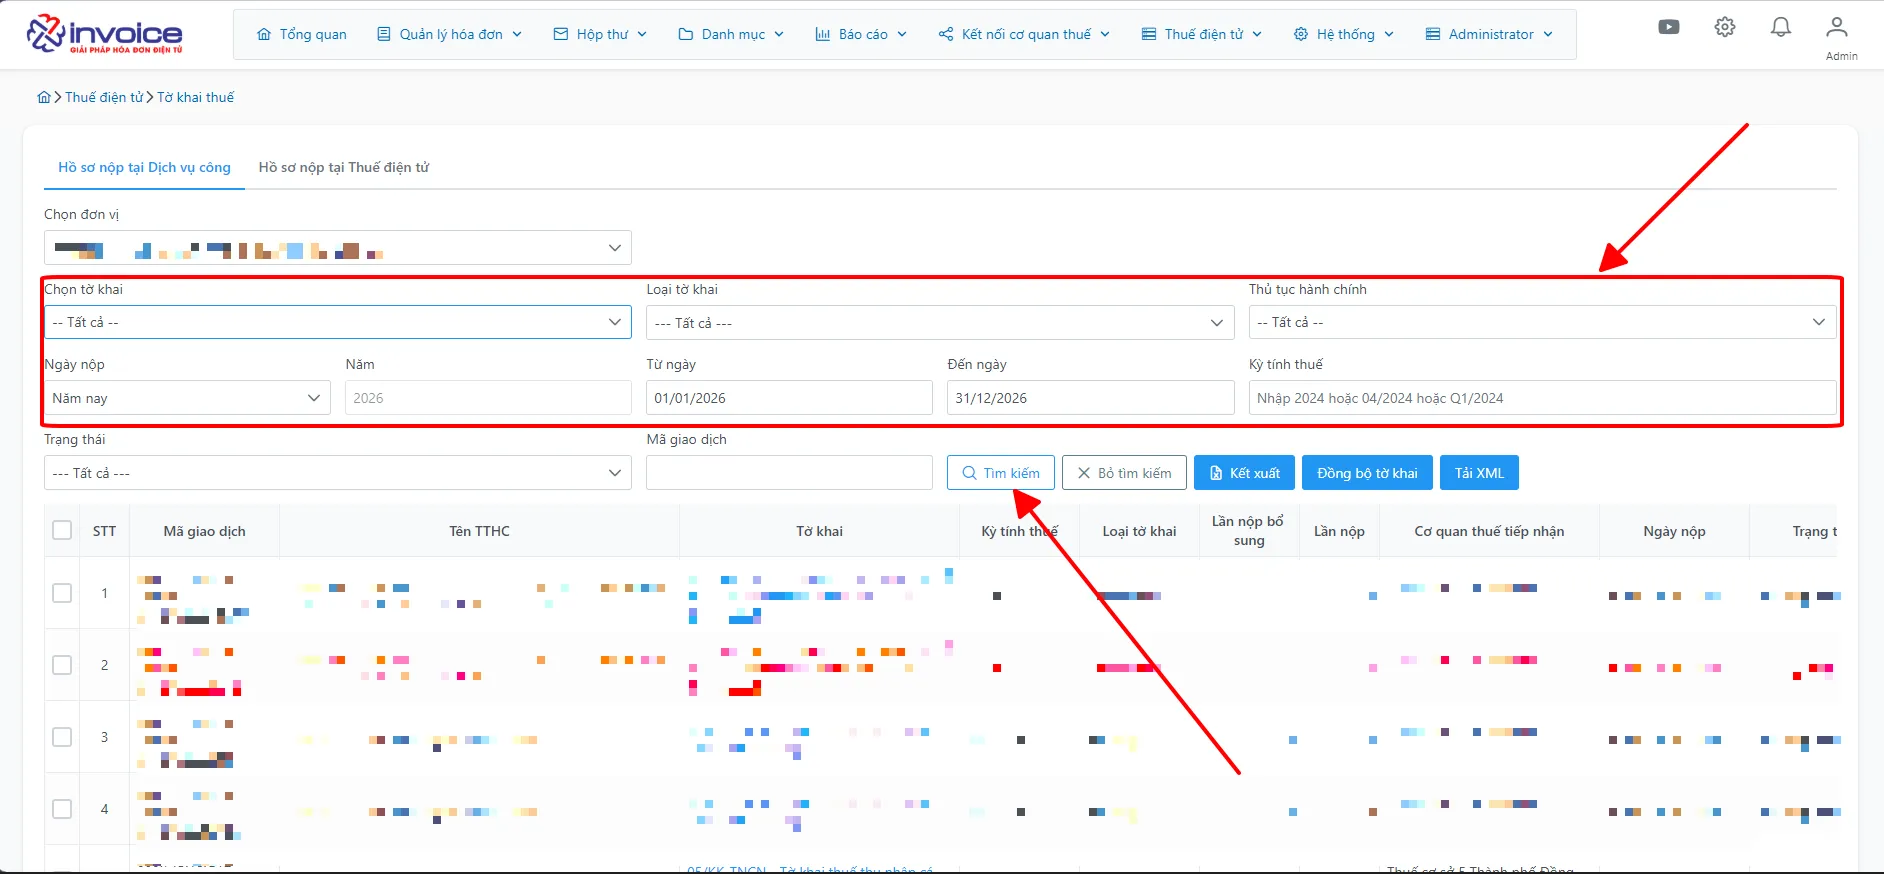The height and width of the screenshot is (874, 1884).
Task: Click the Mã giao dịch input field
Action: point(789,472)
